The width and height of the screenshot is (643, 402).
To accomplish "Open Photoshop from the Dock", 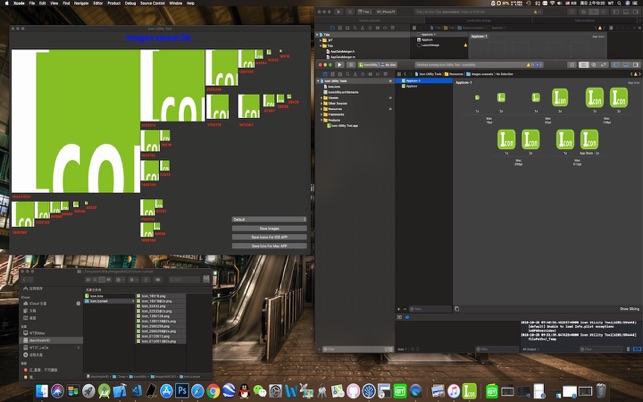I will point(182,391).
